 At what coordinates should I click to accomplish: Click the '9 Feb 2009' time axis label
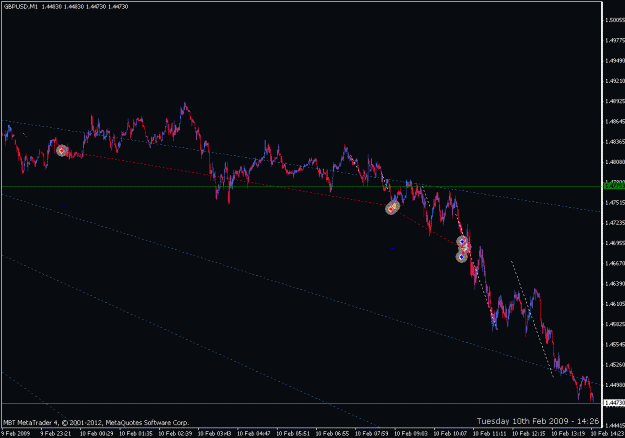(16, 434)
